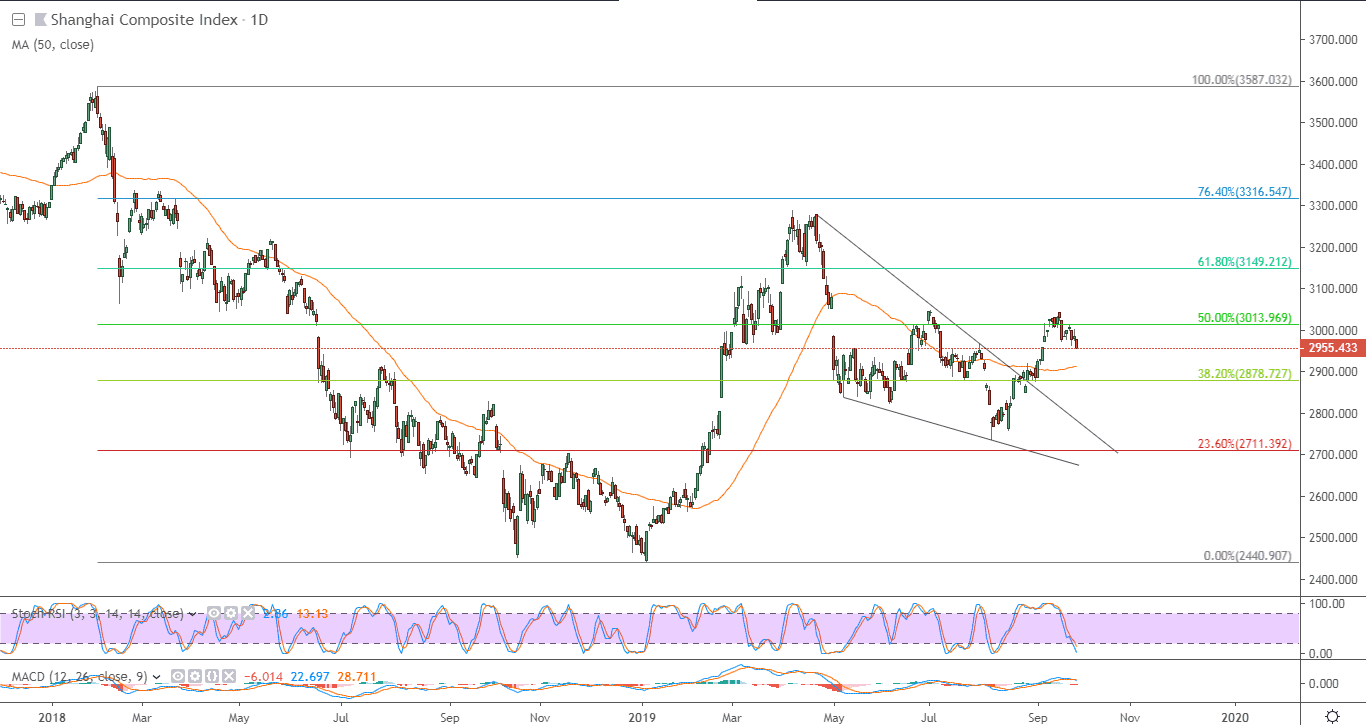Click the 38.20%(2878.727) Fibonacci label
This screenshot has width=1366, height=725.
click(1245, 374)
